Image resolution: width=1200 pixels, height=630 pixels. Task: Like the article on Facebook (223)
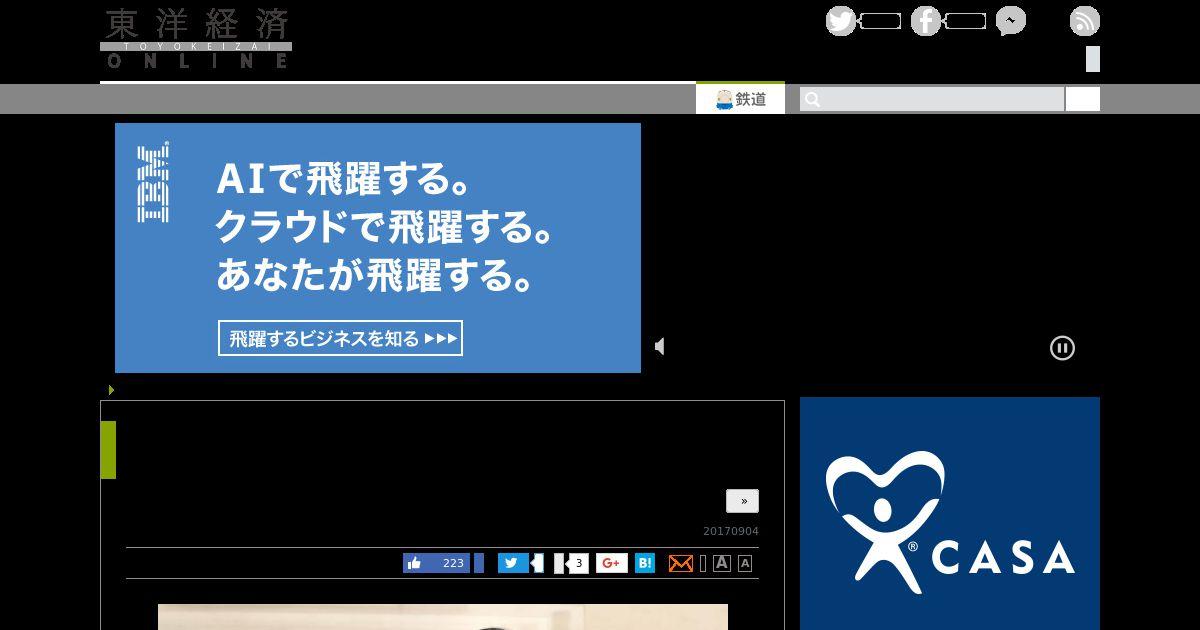coord(436,563)
